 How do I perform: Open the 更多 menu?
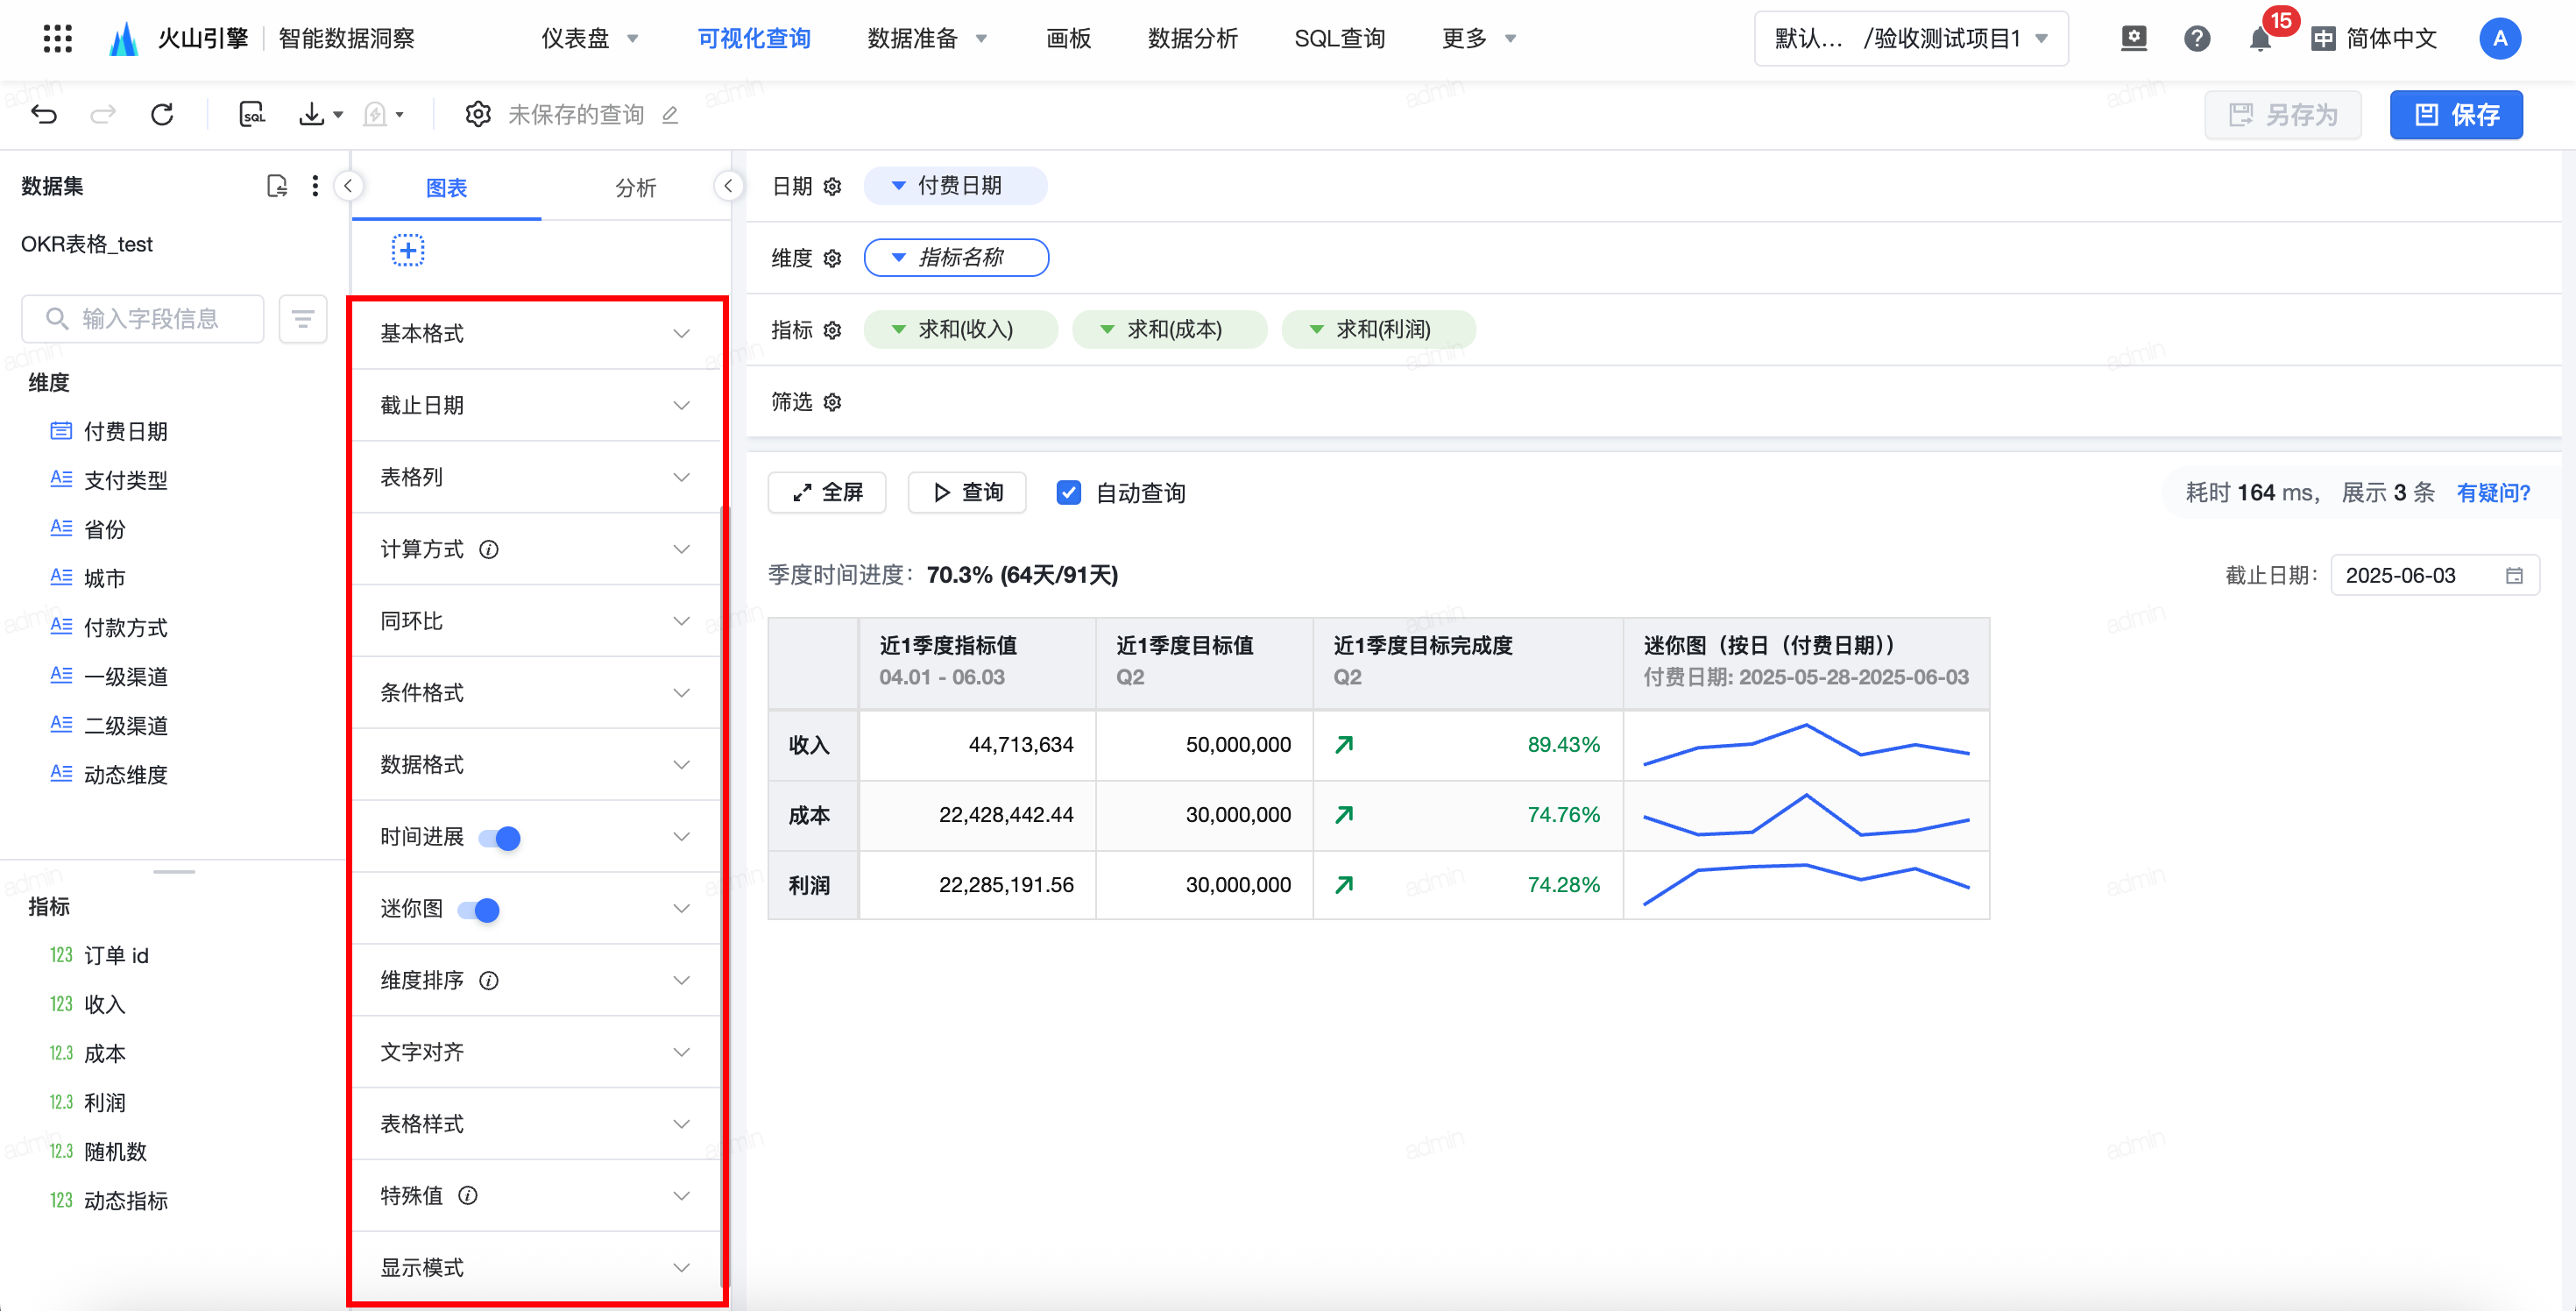tap(1479, 39)
